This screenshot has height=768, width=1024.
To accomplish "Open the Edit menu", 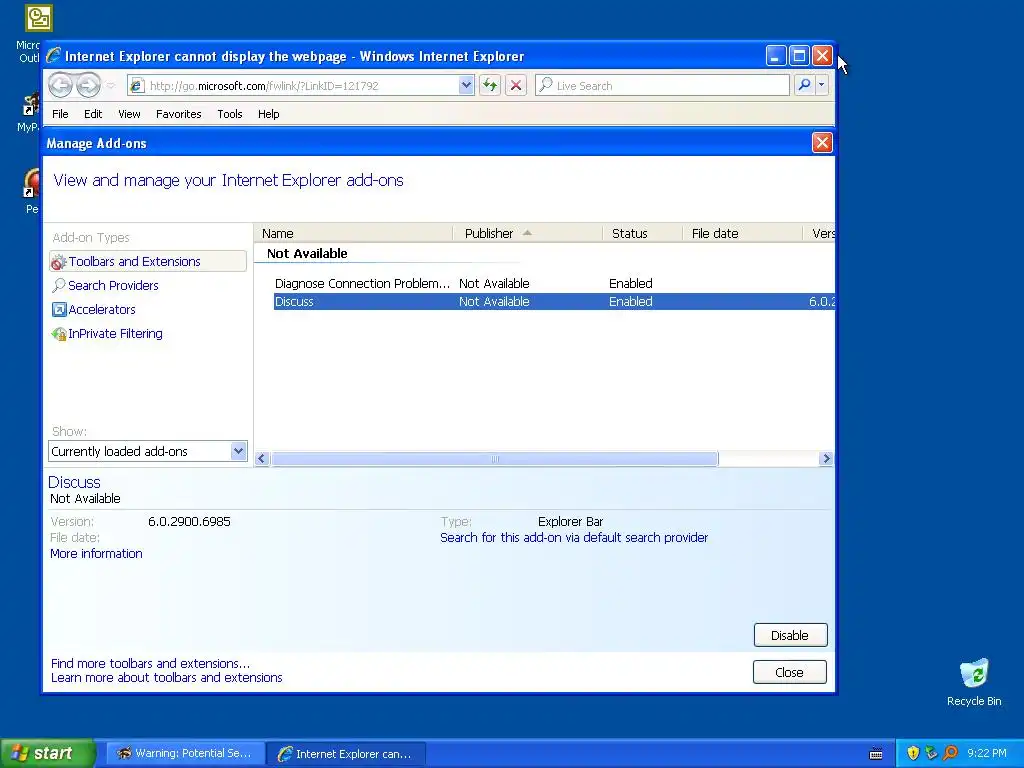I will pyautogui.click(x=93, y=114).
